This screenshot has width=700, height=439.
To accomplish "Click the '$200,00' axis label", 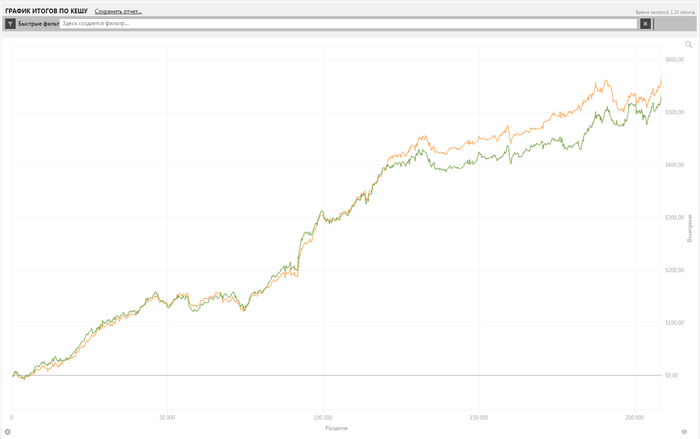I will pyautogui.click(x=674, y=270).
